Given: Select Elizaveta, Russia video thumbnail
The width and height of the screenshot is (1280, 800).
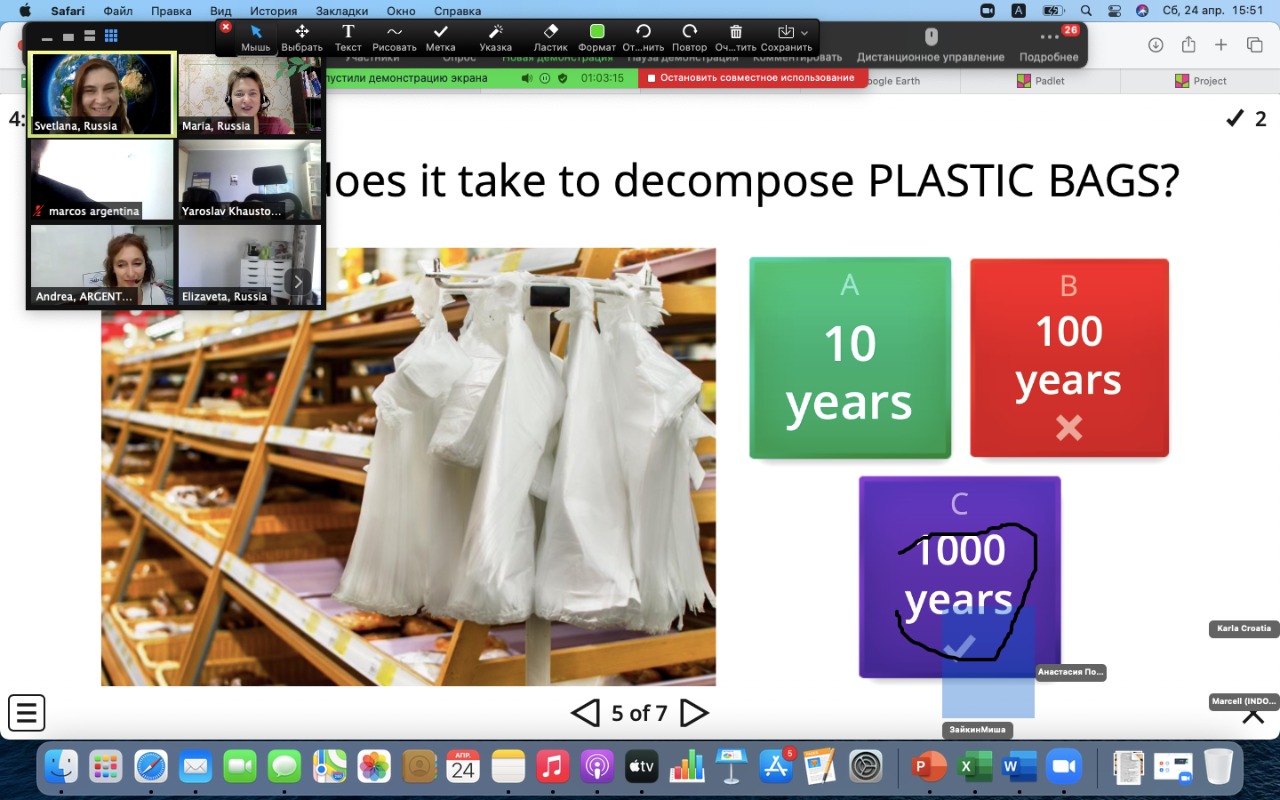Looking at the screenshot, I should pos(249,265).
